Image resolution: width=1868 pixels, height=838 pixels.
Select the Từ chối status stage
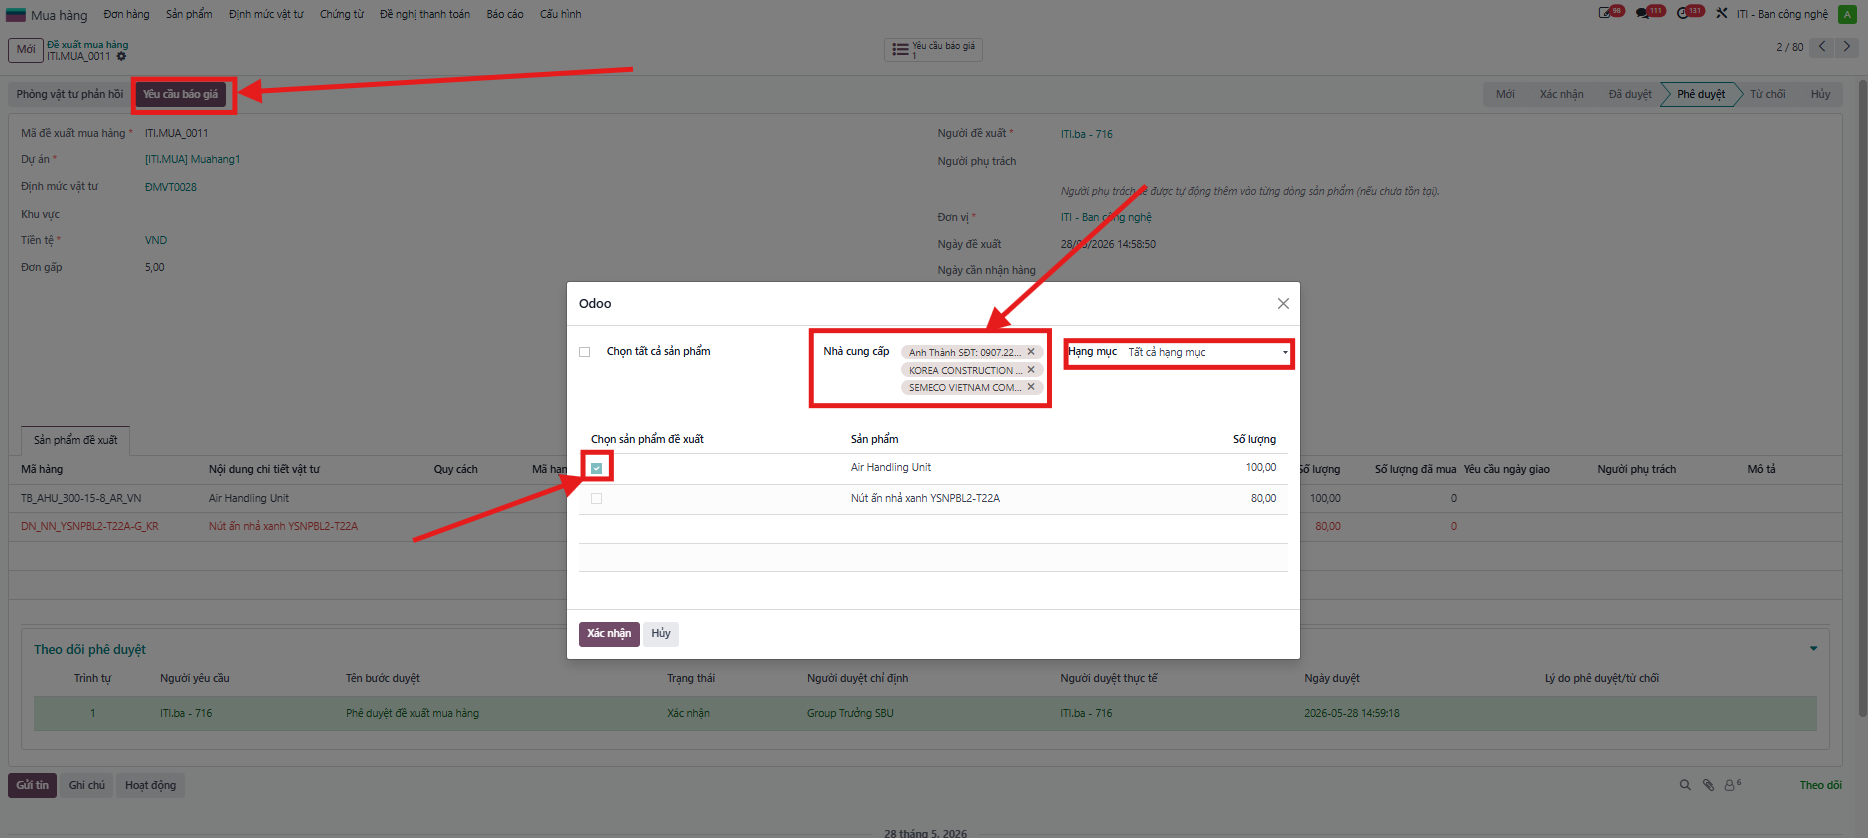coord(1767,94)
